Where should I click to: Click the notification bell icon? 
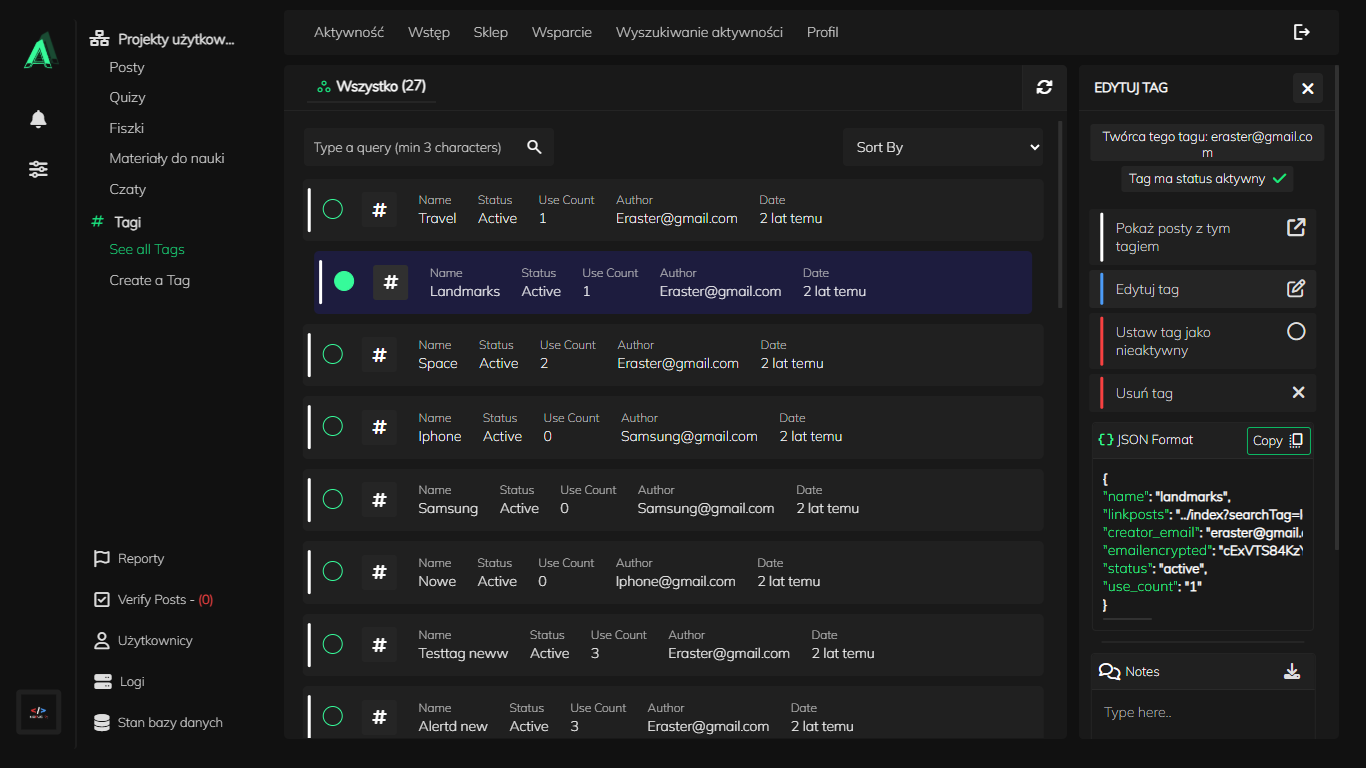coord(38,120)
